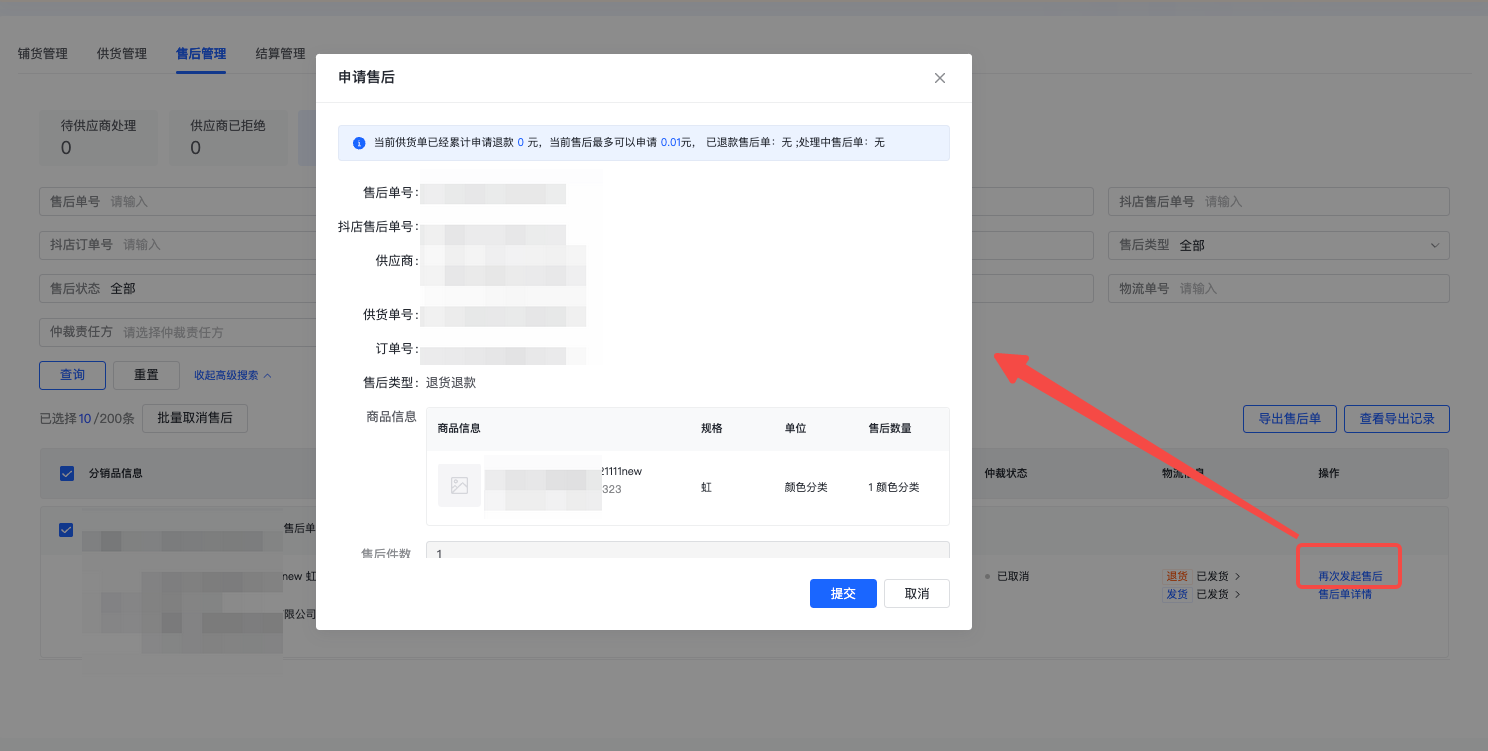Screen dimensions: 1488x751
Task: Toggle the select-all checkbox beside 分销品信息
Action: pyautogui.click(x=67, y=473)
